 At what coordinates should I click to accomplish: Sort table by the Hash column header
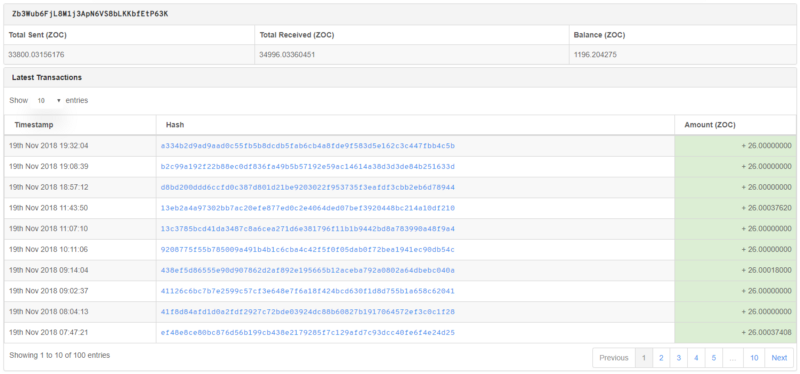point(415,125)
